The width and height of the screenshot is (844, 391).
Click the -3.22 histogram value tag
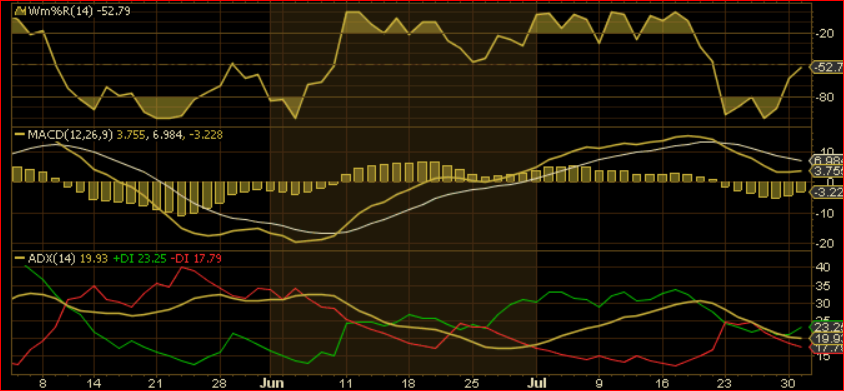[x=827, y=191]
